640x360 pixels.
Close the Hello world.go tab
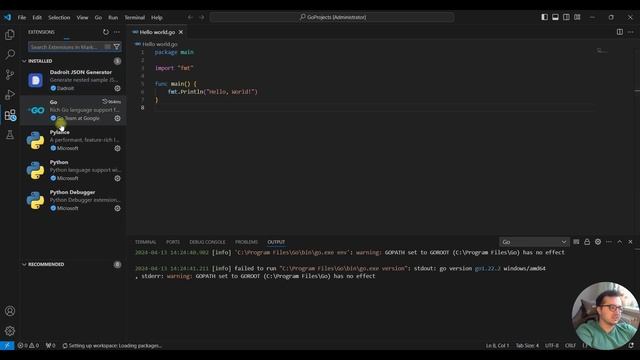tap(181, 32)
